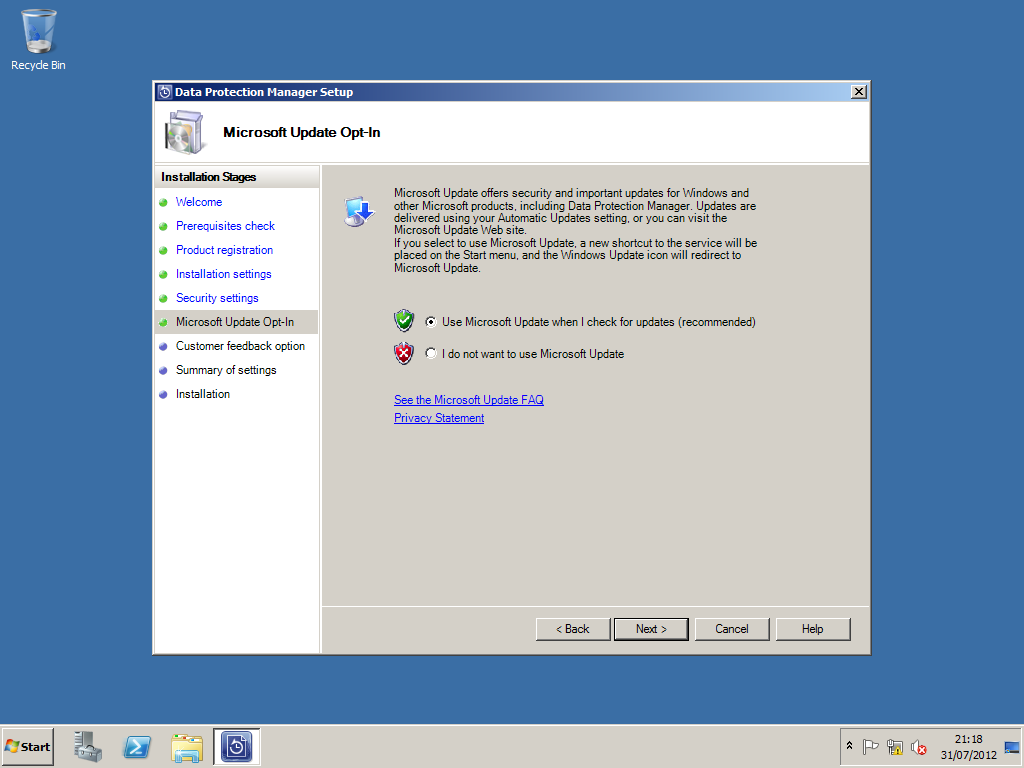Open Windows Explorer from the taskbar
1024x768 pixels.
[x=187, y=746]
